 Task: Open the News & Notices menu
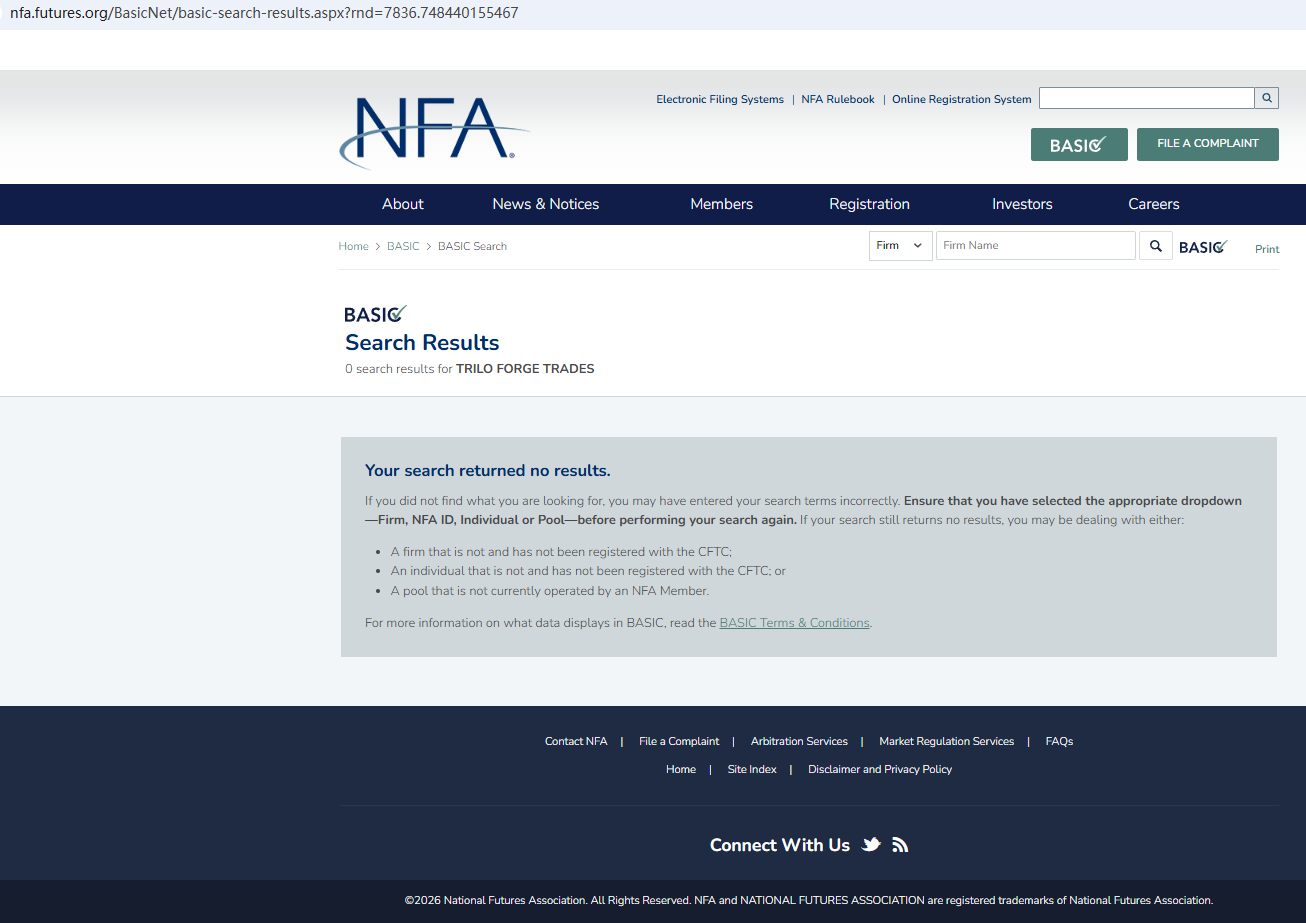546,204
